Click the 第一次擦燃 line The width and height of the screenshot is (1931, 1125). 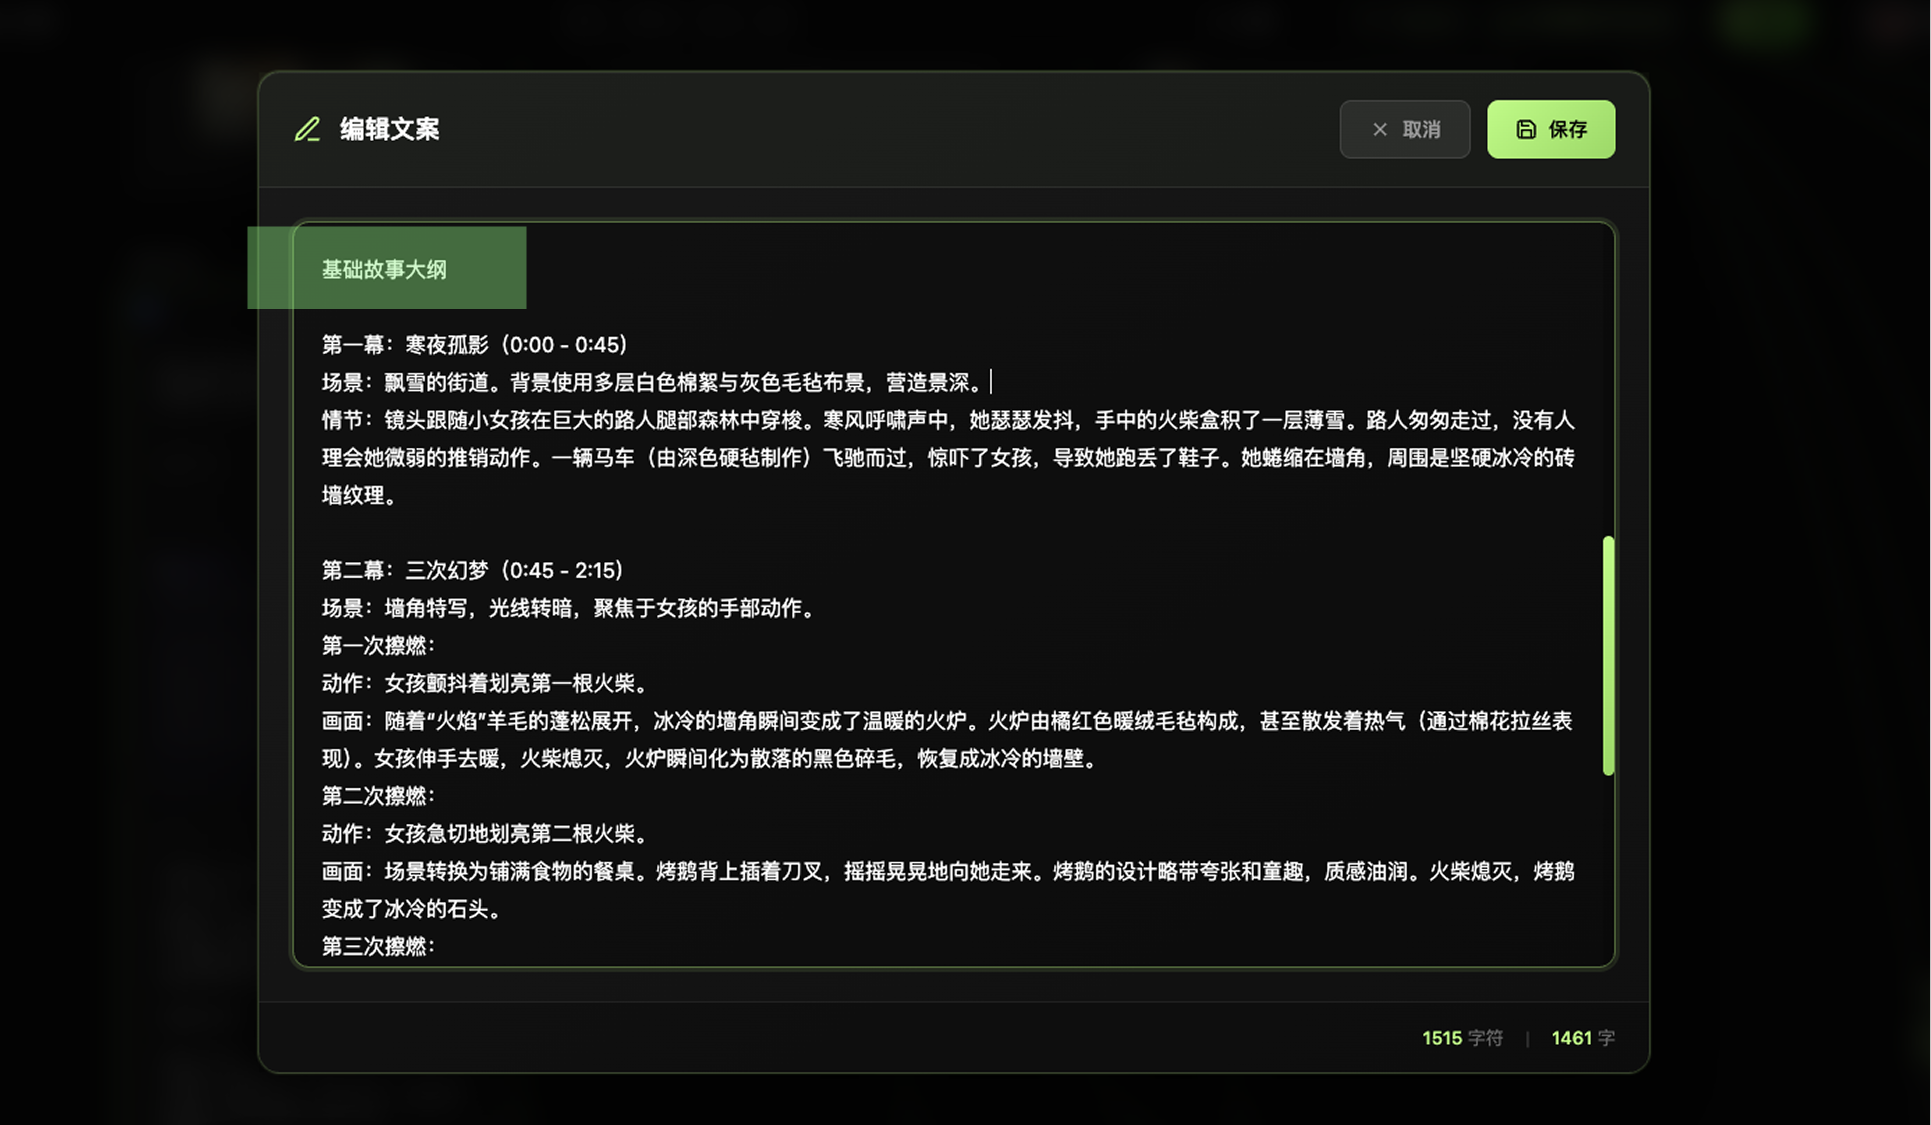pos(378,646)
